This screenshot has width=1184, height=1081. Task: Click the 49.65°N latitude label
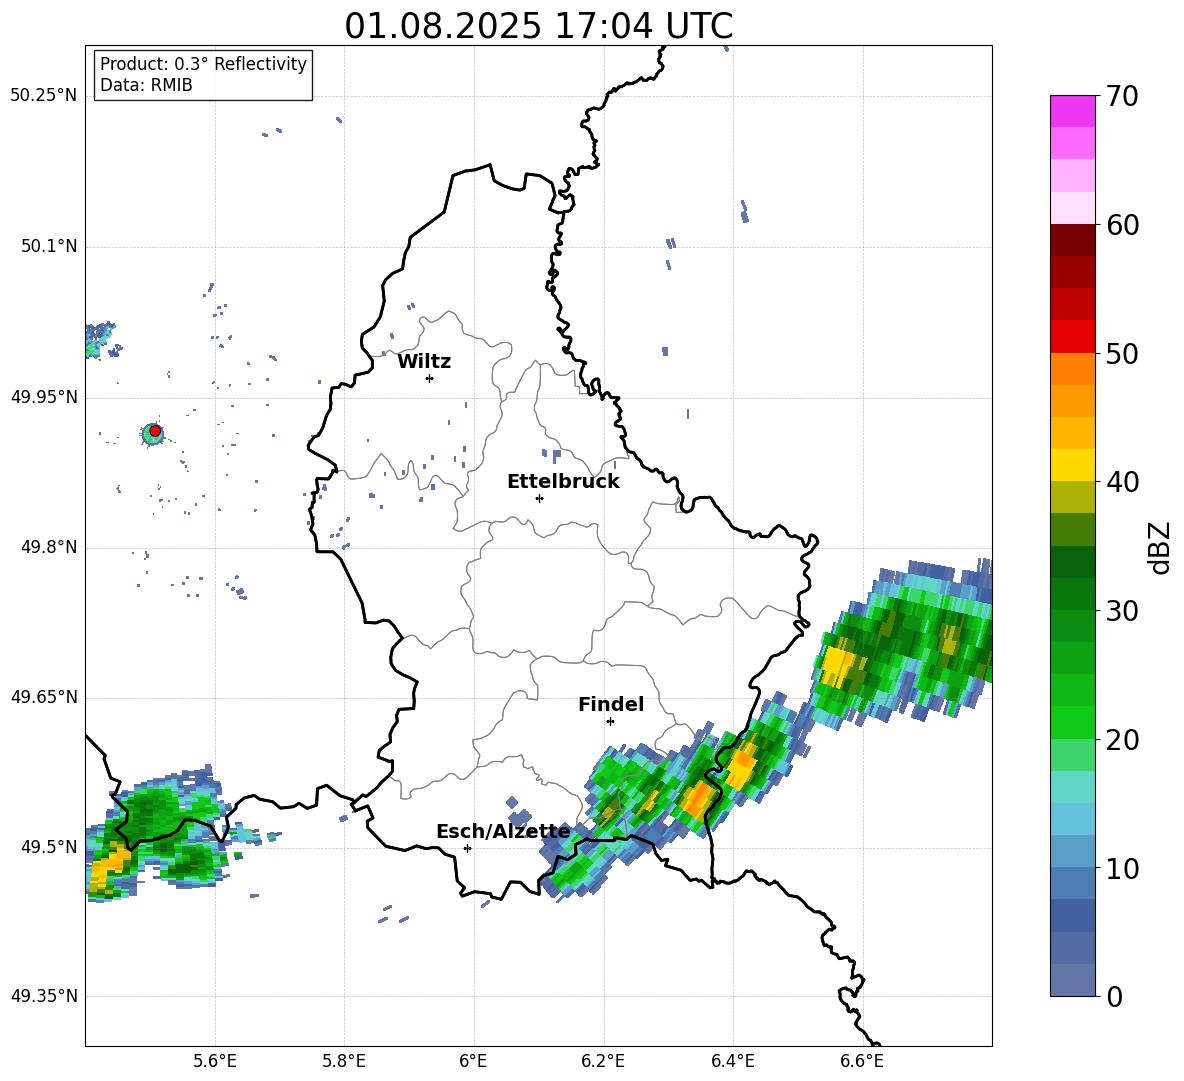[44, 697]
